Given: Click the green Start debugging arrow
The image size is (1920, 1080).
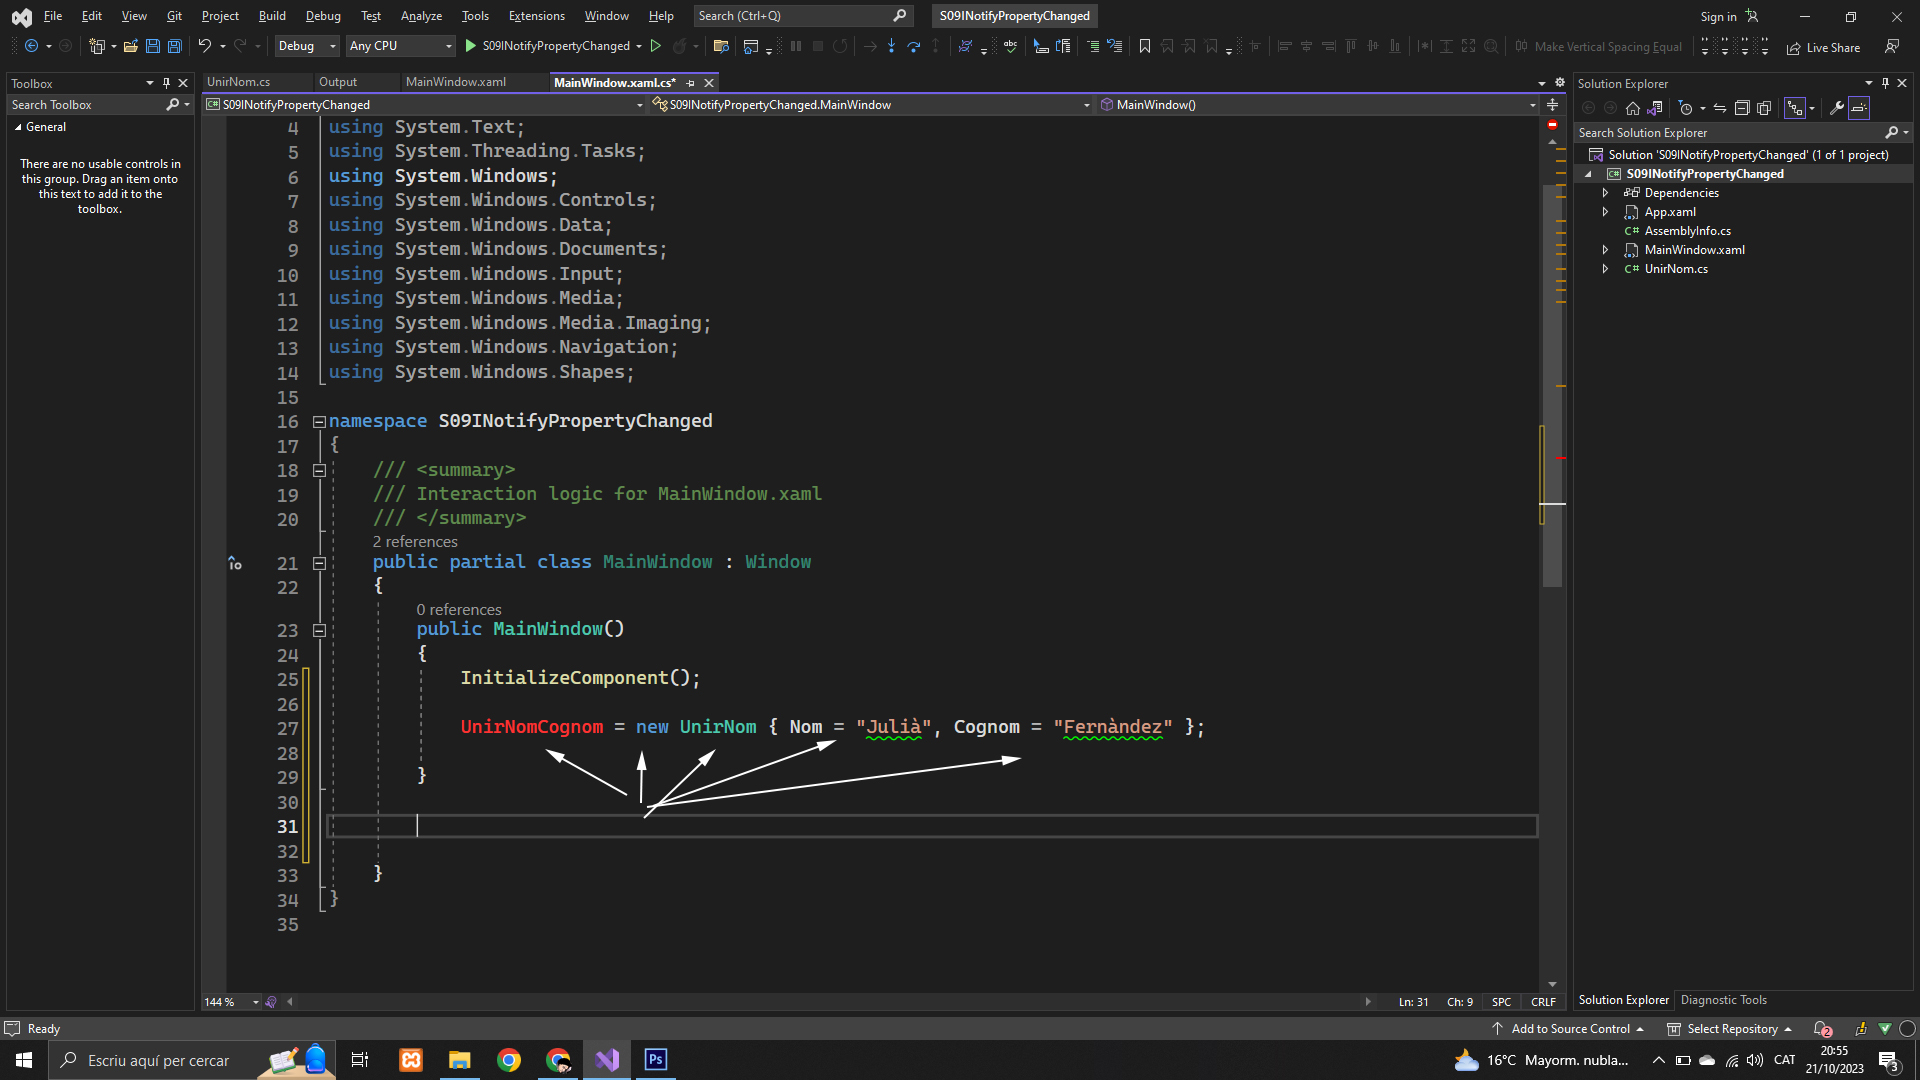Looking at the screenshot, I should tap(470, 46).
